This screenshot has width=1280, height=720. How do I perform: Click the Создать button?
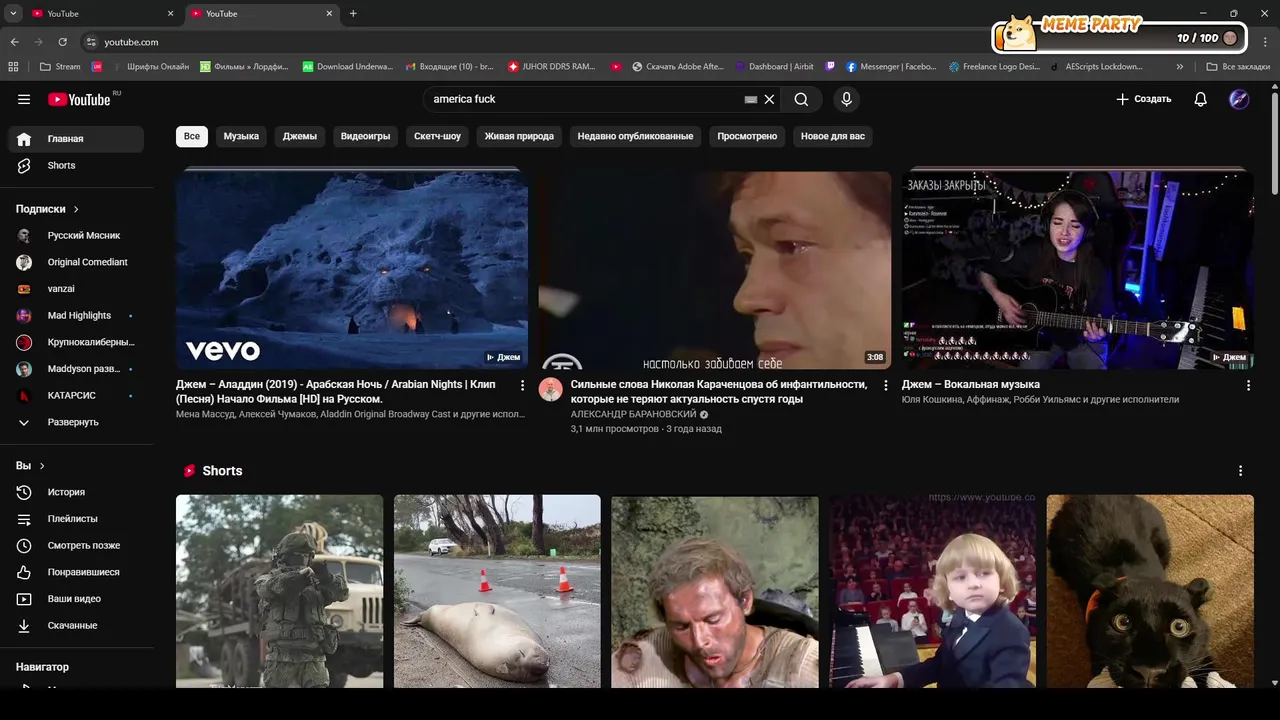1143,99
